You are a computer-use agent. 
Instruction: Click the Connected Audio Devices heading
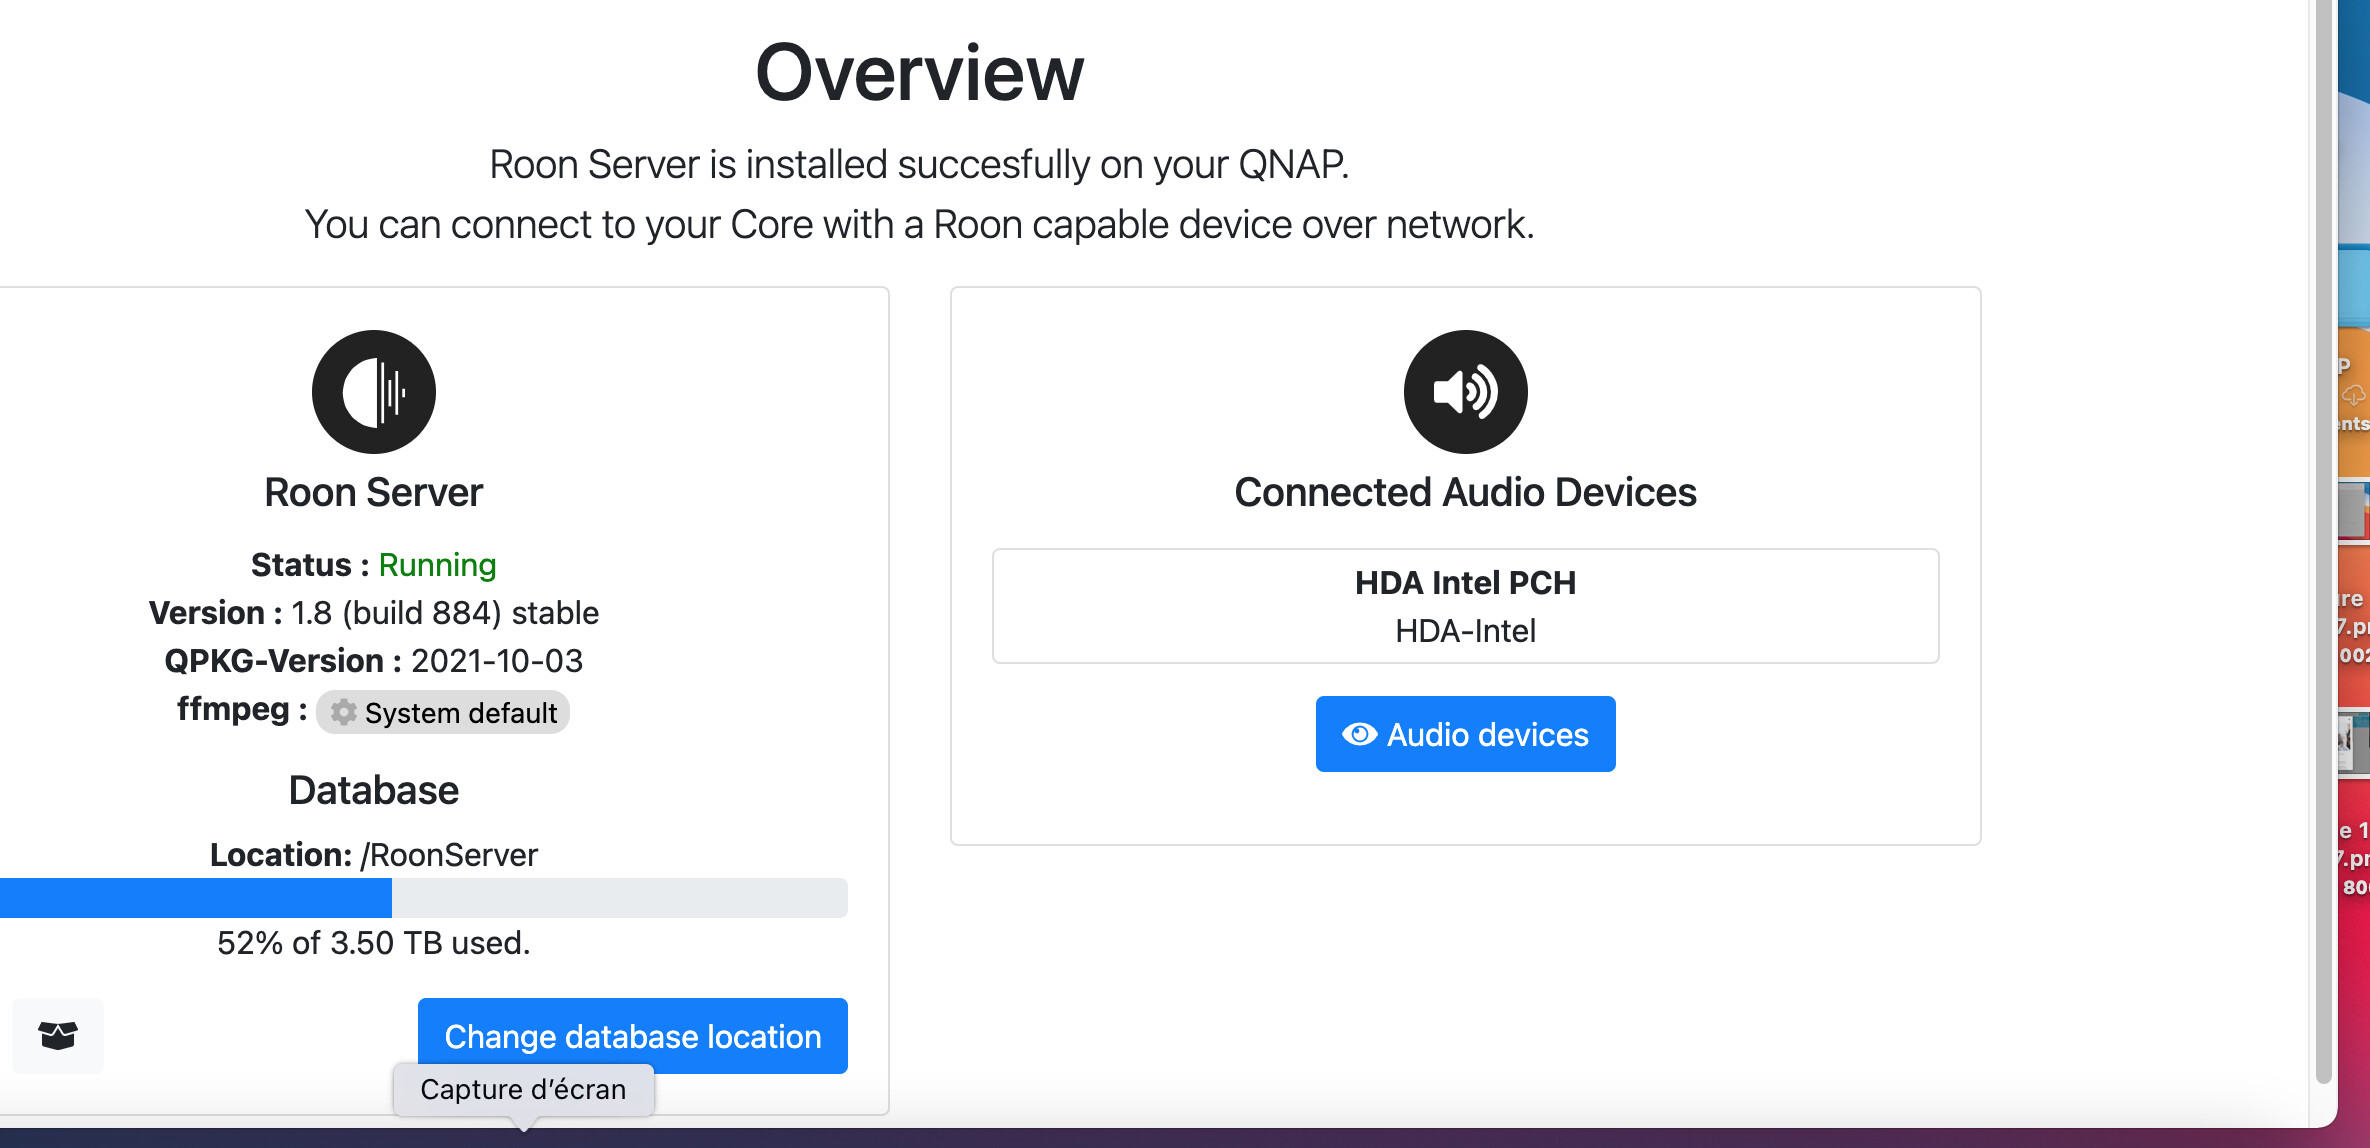click(x=1465, y=492)
